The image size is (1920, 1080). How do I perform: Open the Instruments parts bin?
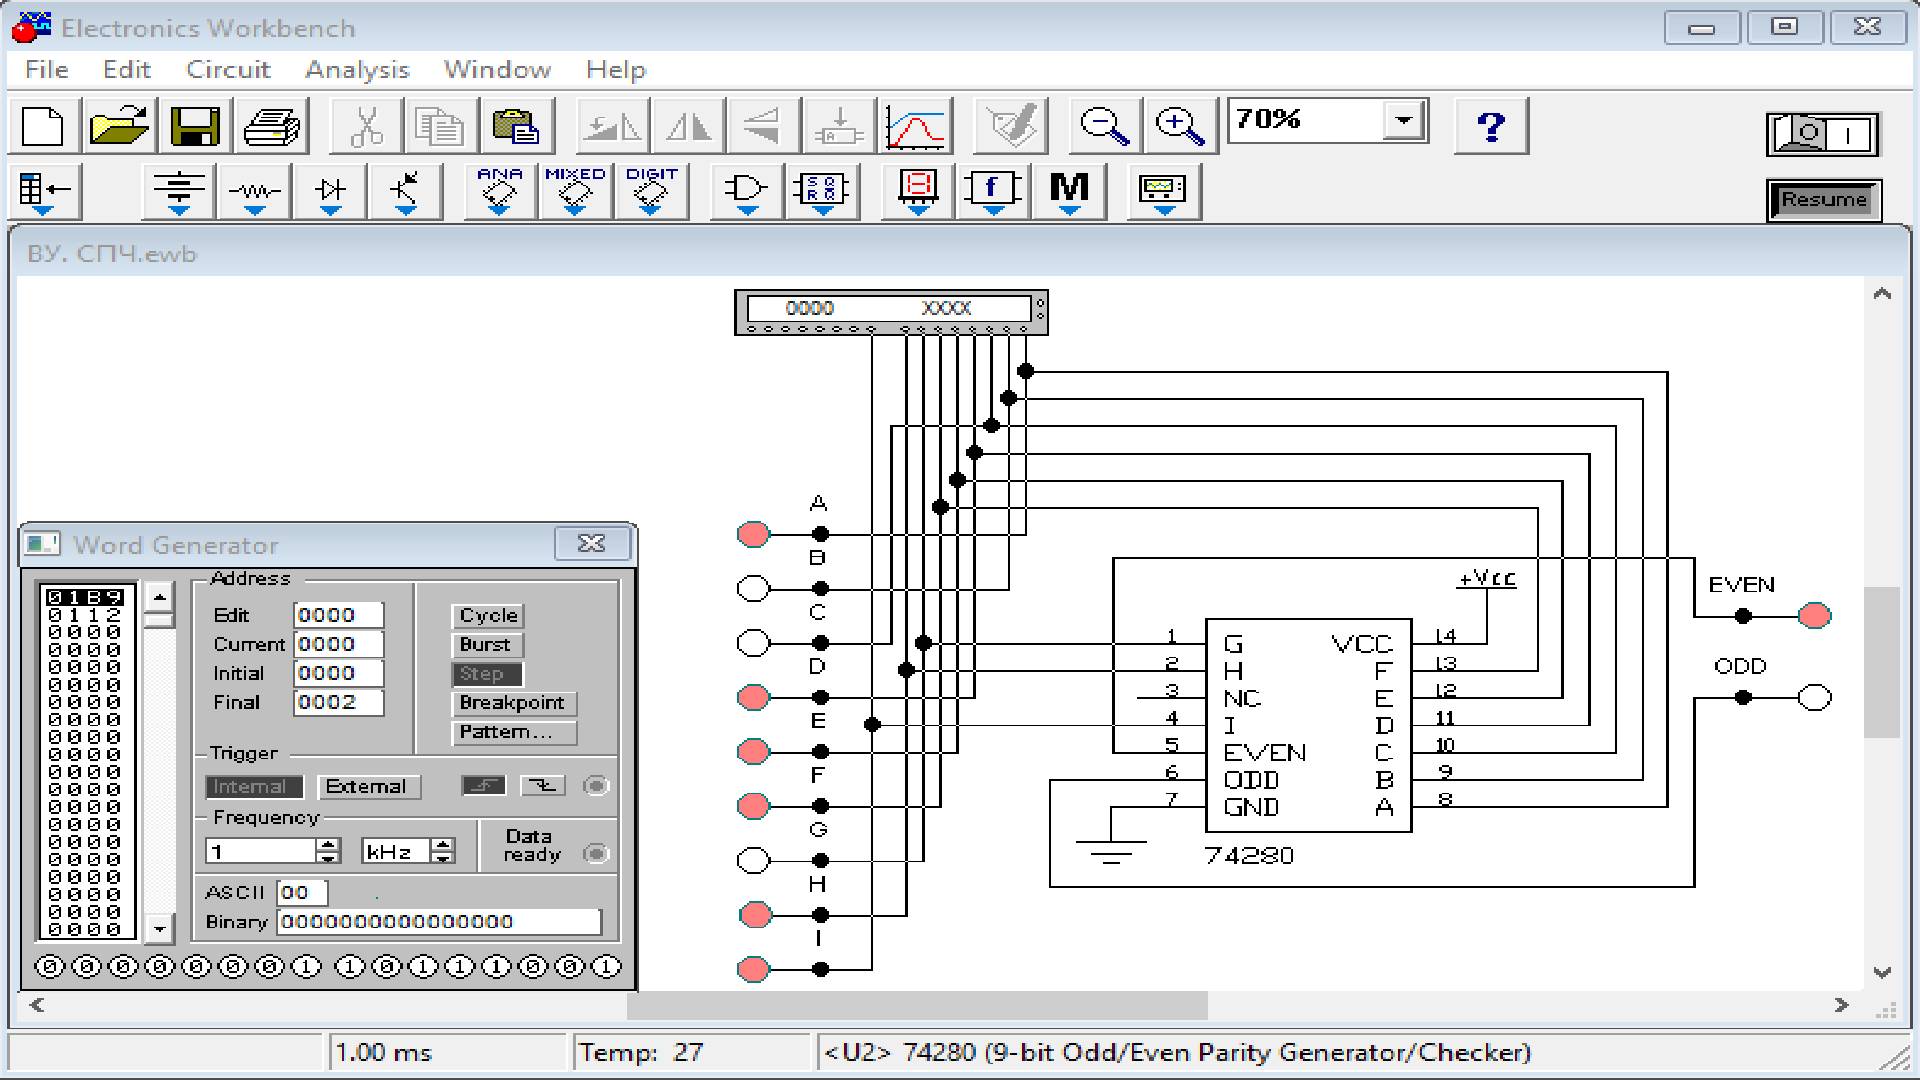1162,191
